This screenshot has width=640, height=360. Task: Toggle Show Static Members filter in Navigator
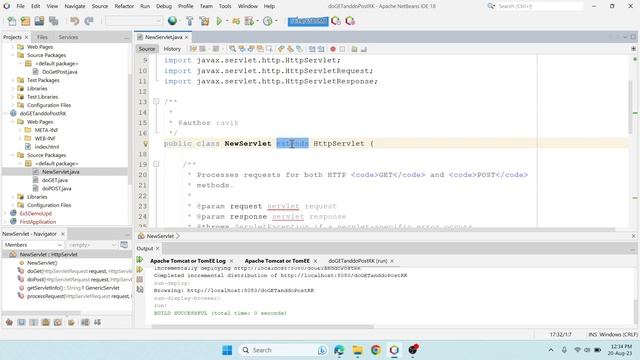coord(34,322)
